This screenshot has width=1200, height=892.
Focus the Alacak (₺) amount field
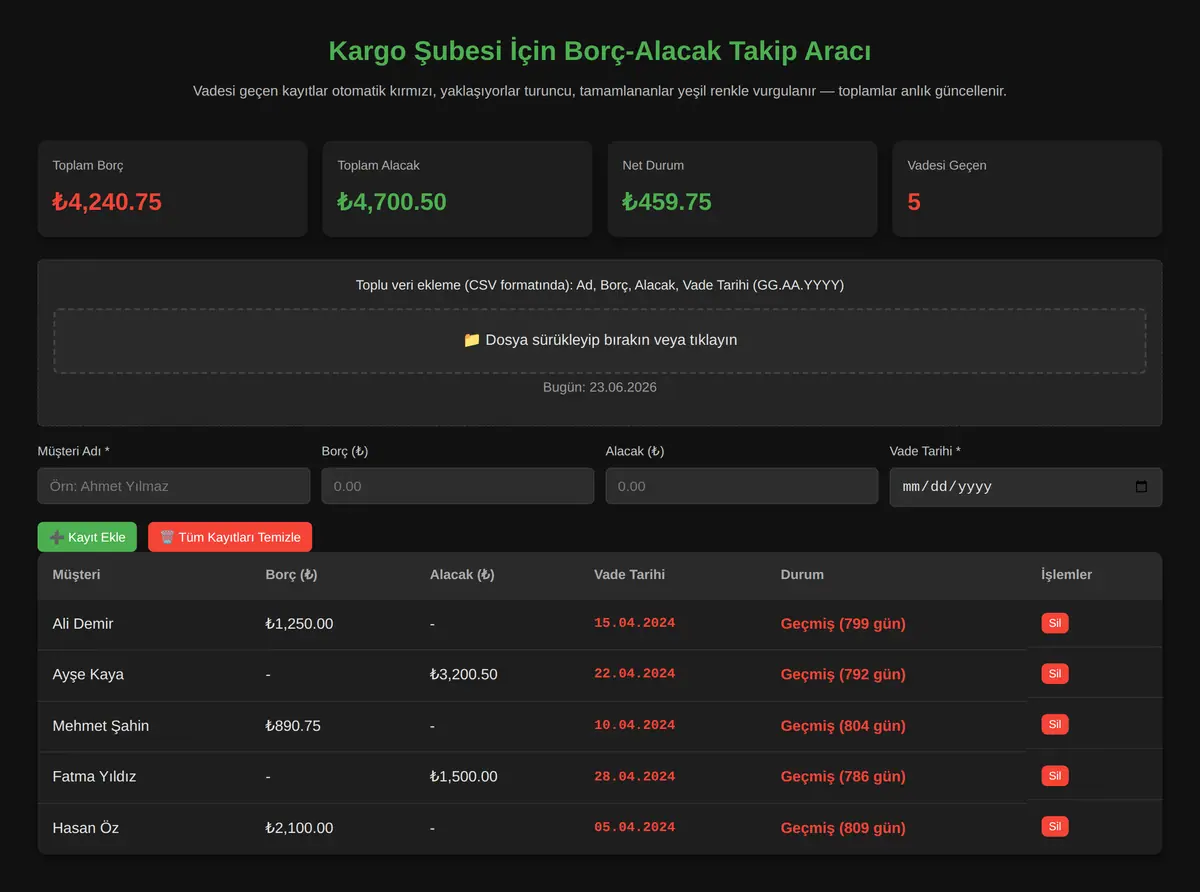pyautogui.click(x=742, y=486)
